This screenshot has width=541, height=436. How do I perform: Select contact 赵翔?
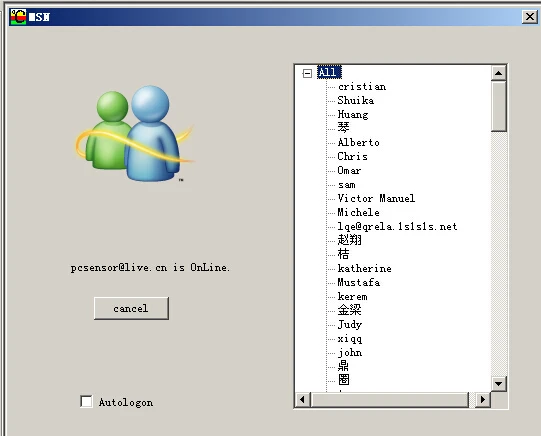click(x=350, y=240)
